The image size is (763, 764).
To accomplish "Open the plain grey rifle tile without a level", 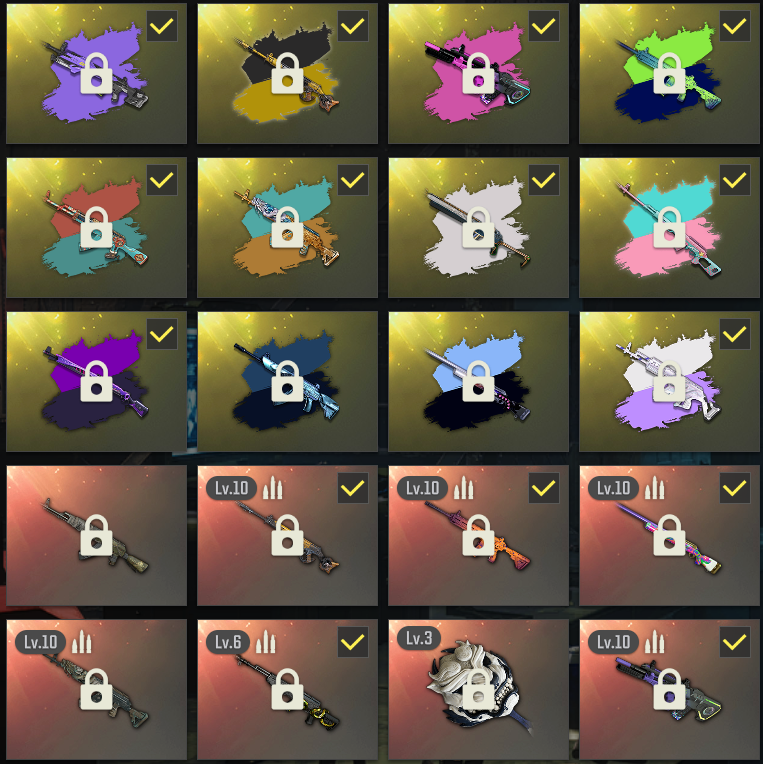I will tap(96, 535).
